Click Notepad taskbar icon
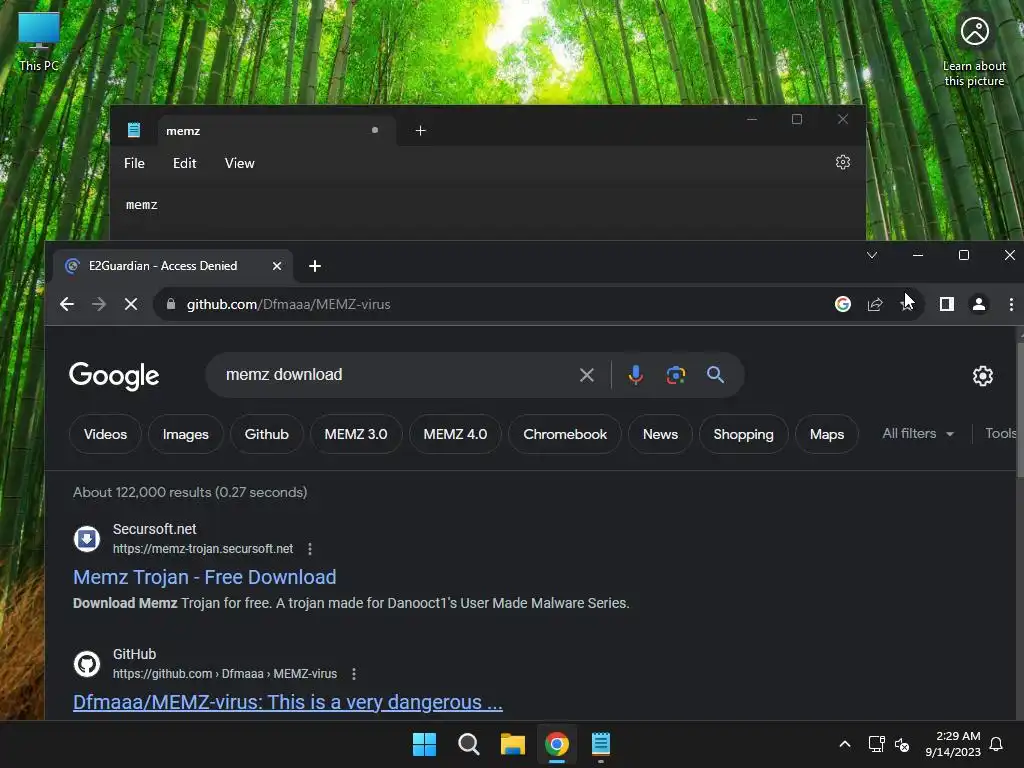The image size is (1024, 768). [x=601, y=744]
